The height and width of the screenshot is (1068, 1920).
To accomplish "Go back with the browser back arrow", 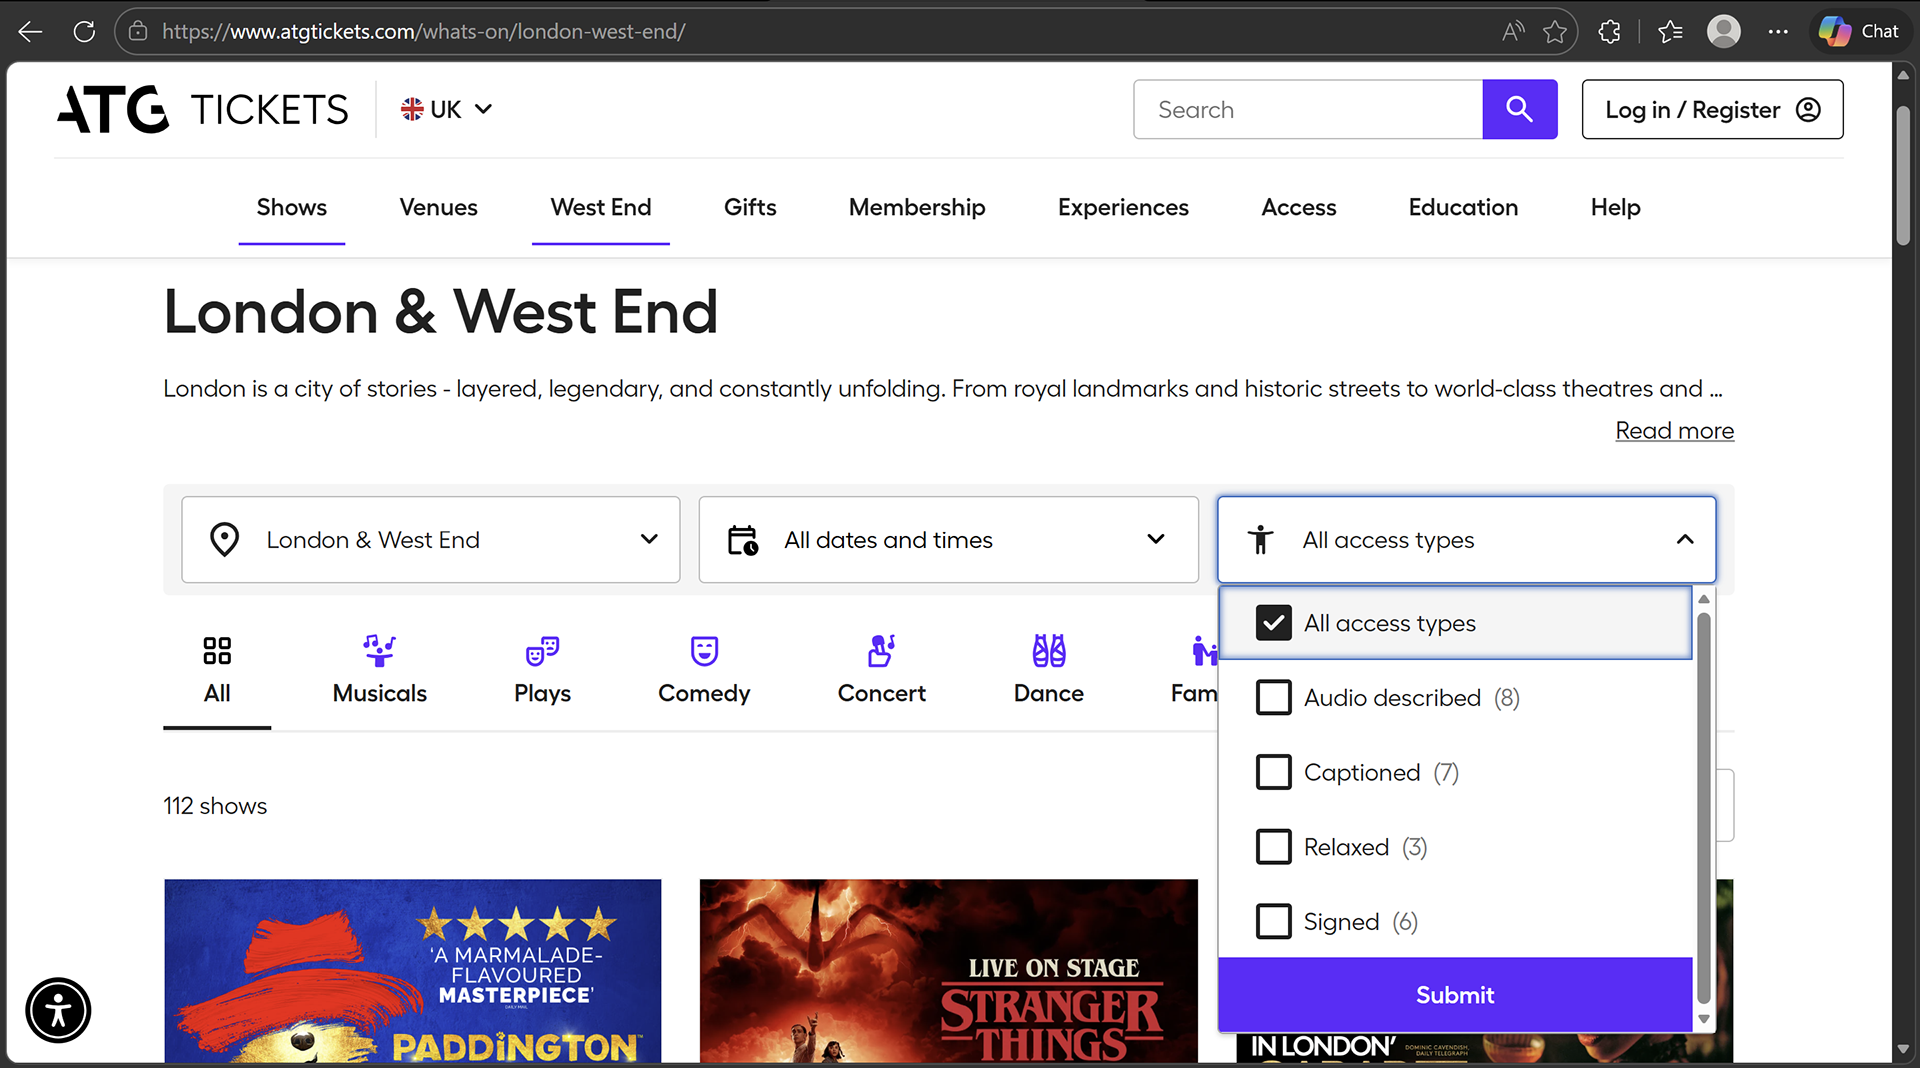I will pyautogui.click(x=30, y=31).
